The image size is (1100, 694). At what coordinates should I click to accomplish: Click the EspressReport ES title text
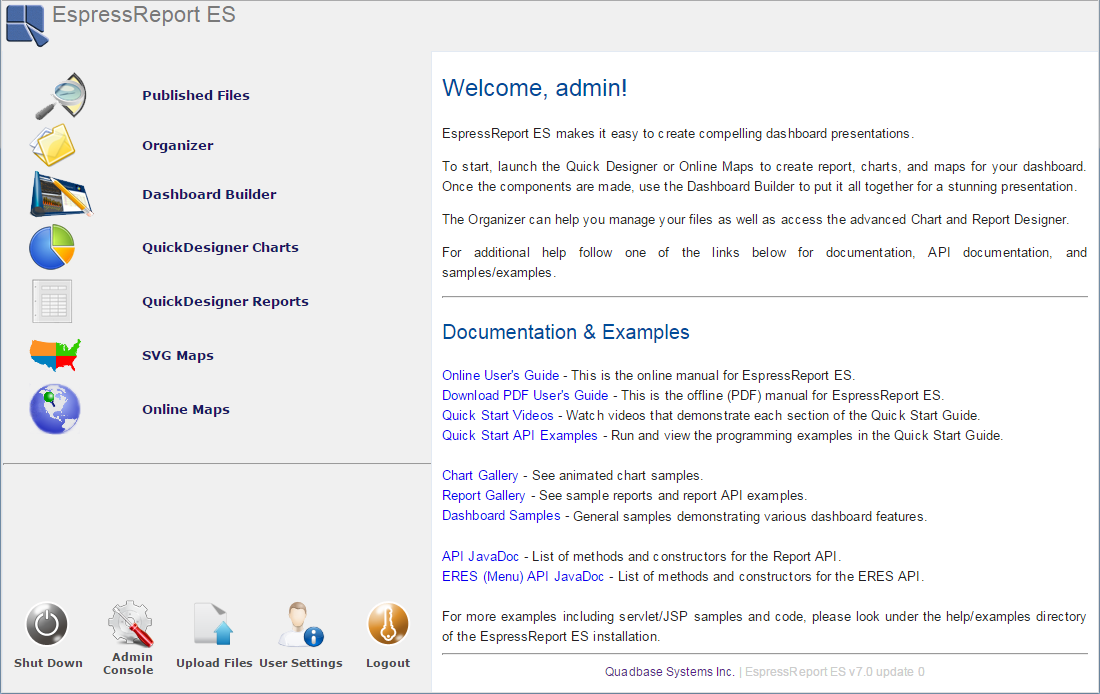pos(144,15)
